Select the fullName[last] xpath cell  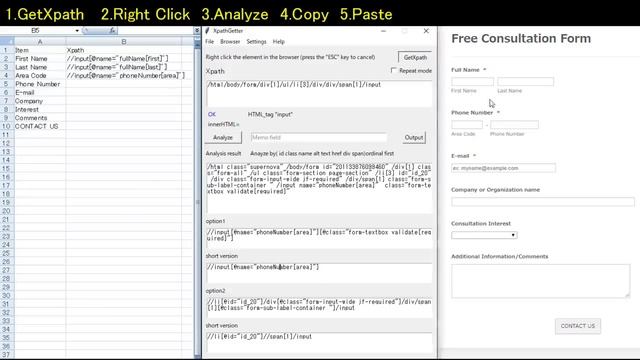point(124,67)
